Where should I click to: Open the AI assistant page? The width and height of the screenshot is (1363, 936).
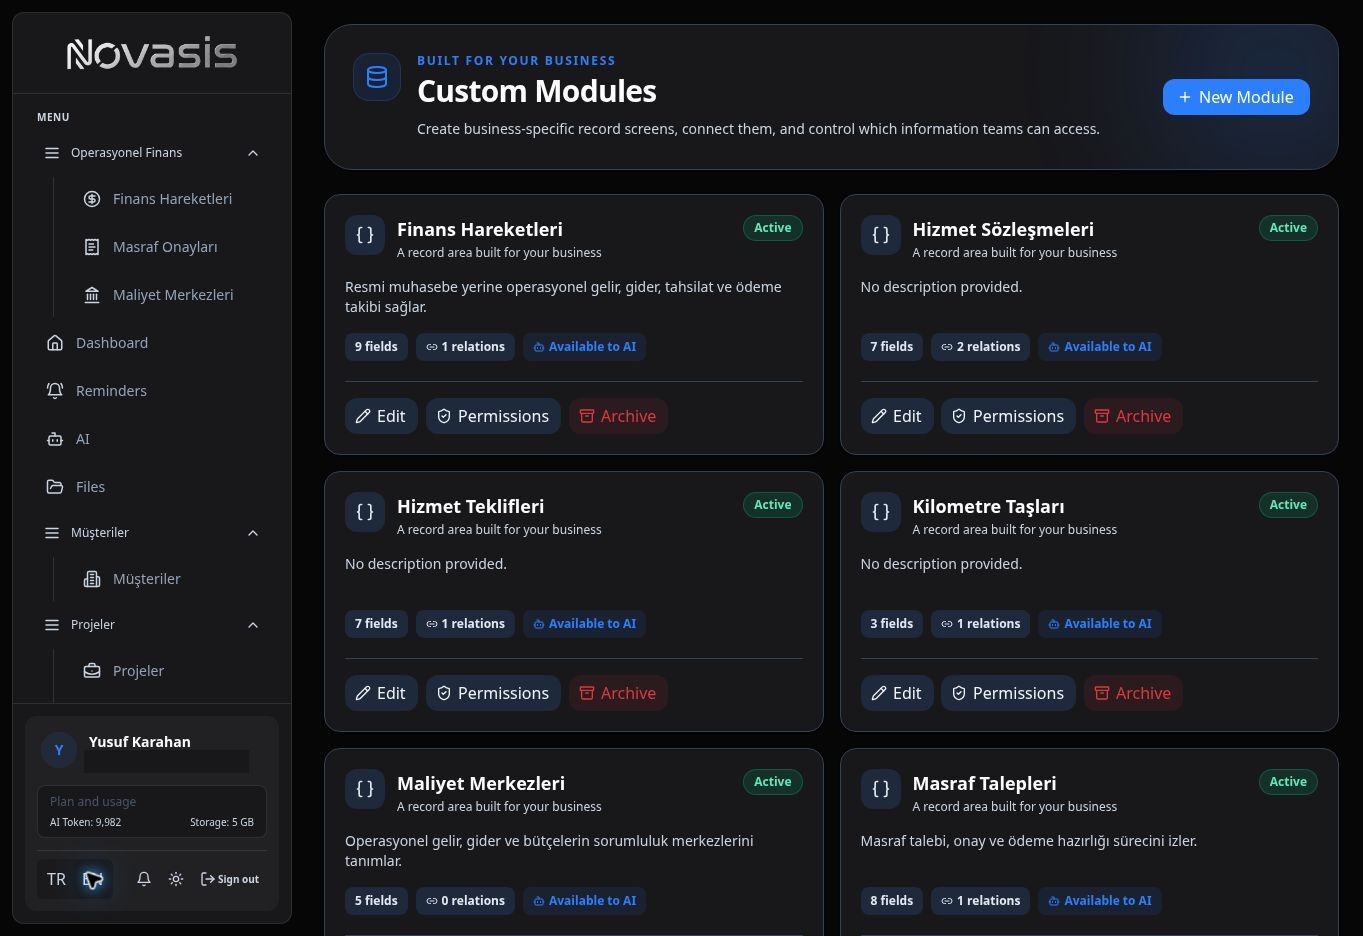(x=153, y=439)
